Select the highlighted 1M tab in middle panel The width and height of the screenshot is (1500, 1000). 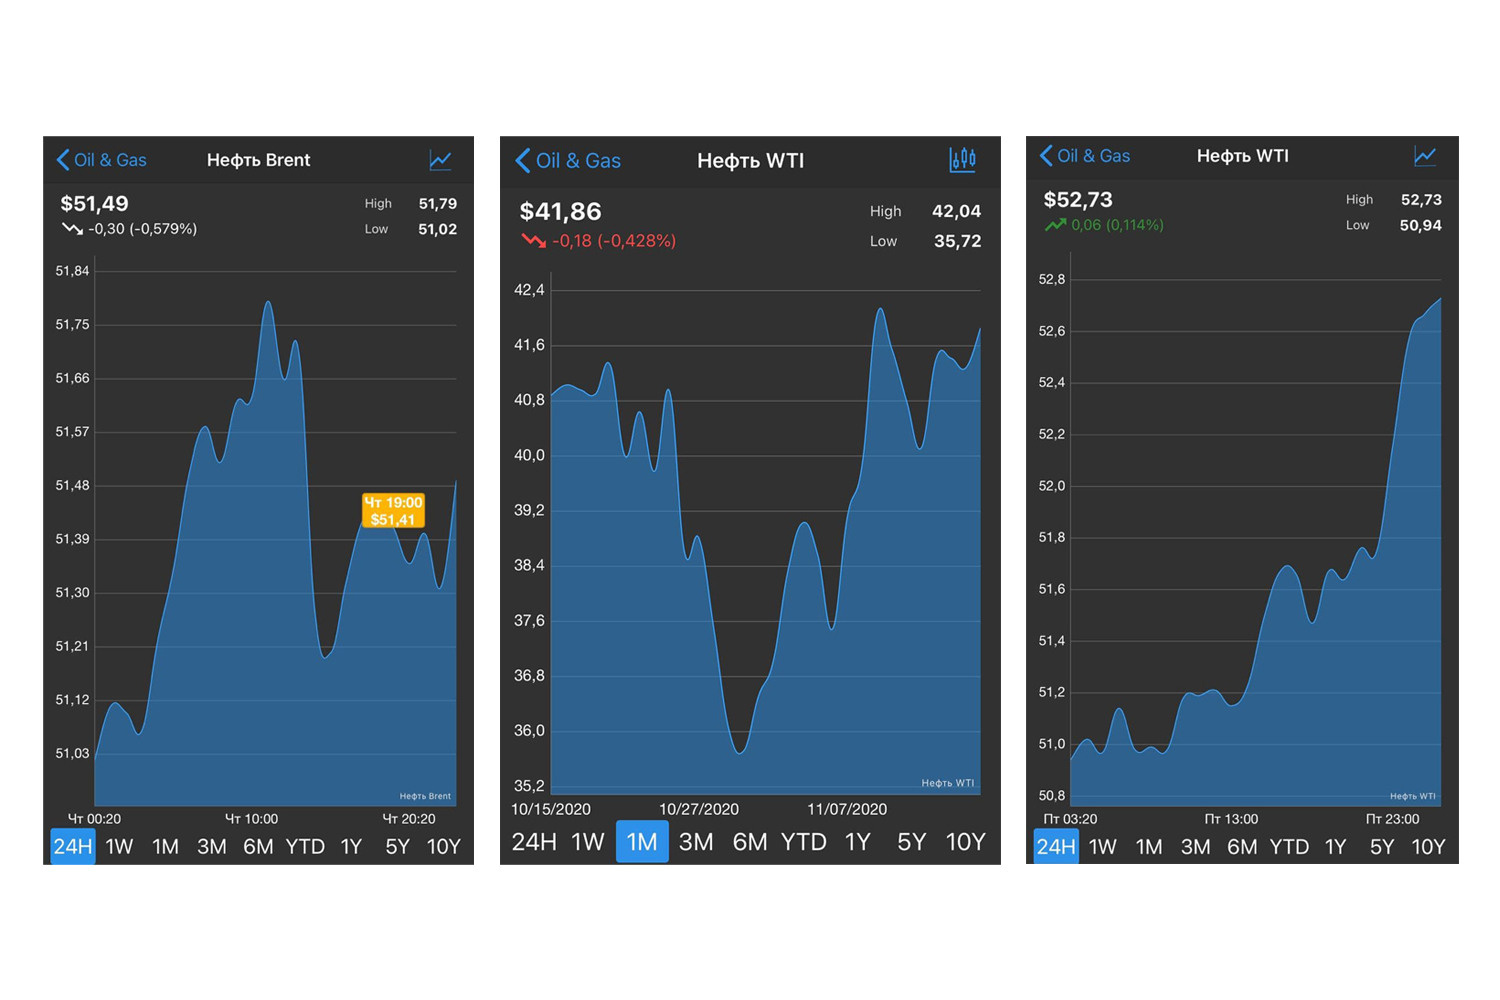coord(642,842)
